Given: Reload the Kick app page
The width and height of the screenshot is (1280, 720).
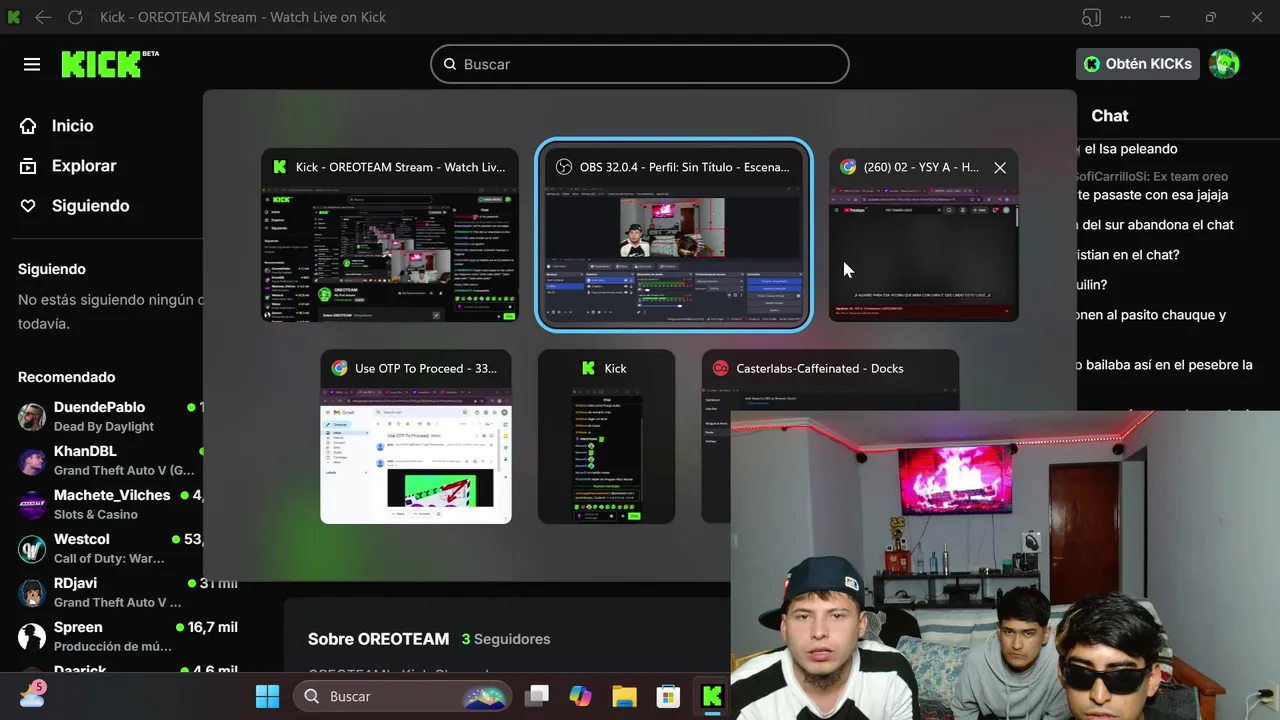Looking at the screenshot, I should pos(75,17).
